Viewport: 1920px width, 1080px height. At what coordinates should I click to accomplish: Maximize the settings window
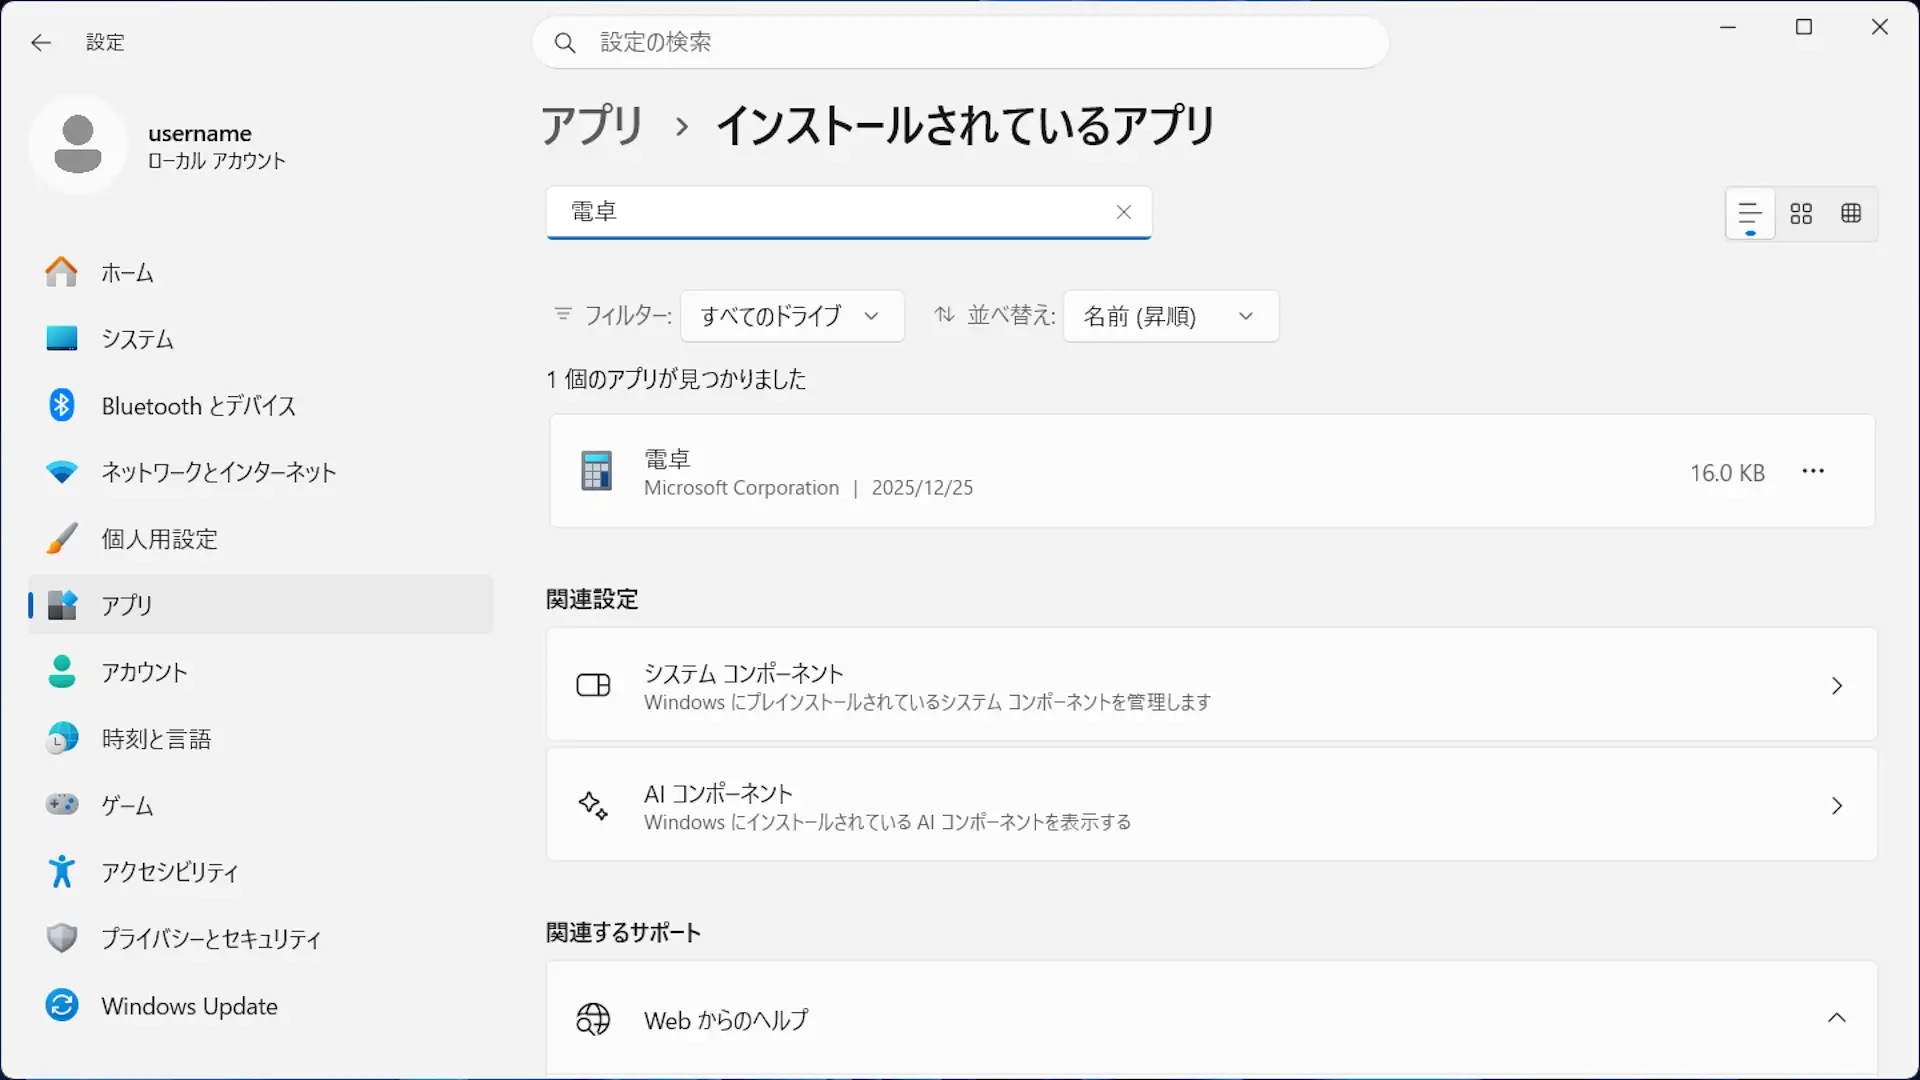(1804, 27)
